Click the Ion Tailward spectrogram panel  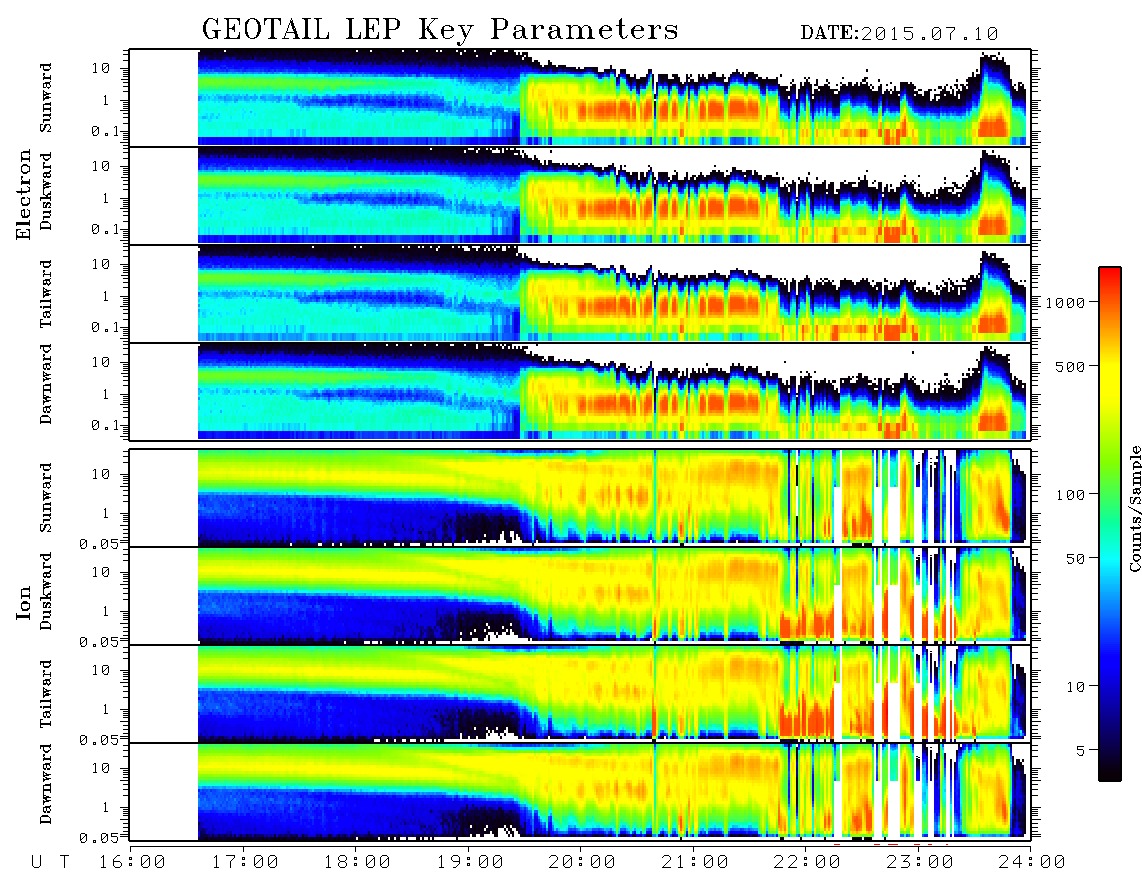pyautogui.click(x=580, y=694)
